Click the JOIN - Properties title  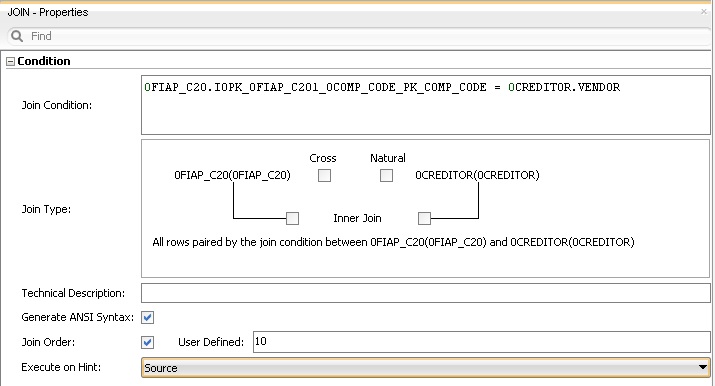pyautogui.click(x=48, y=12)
